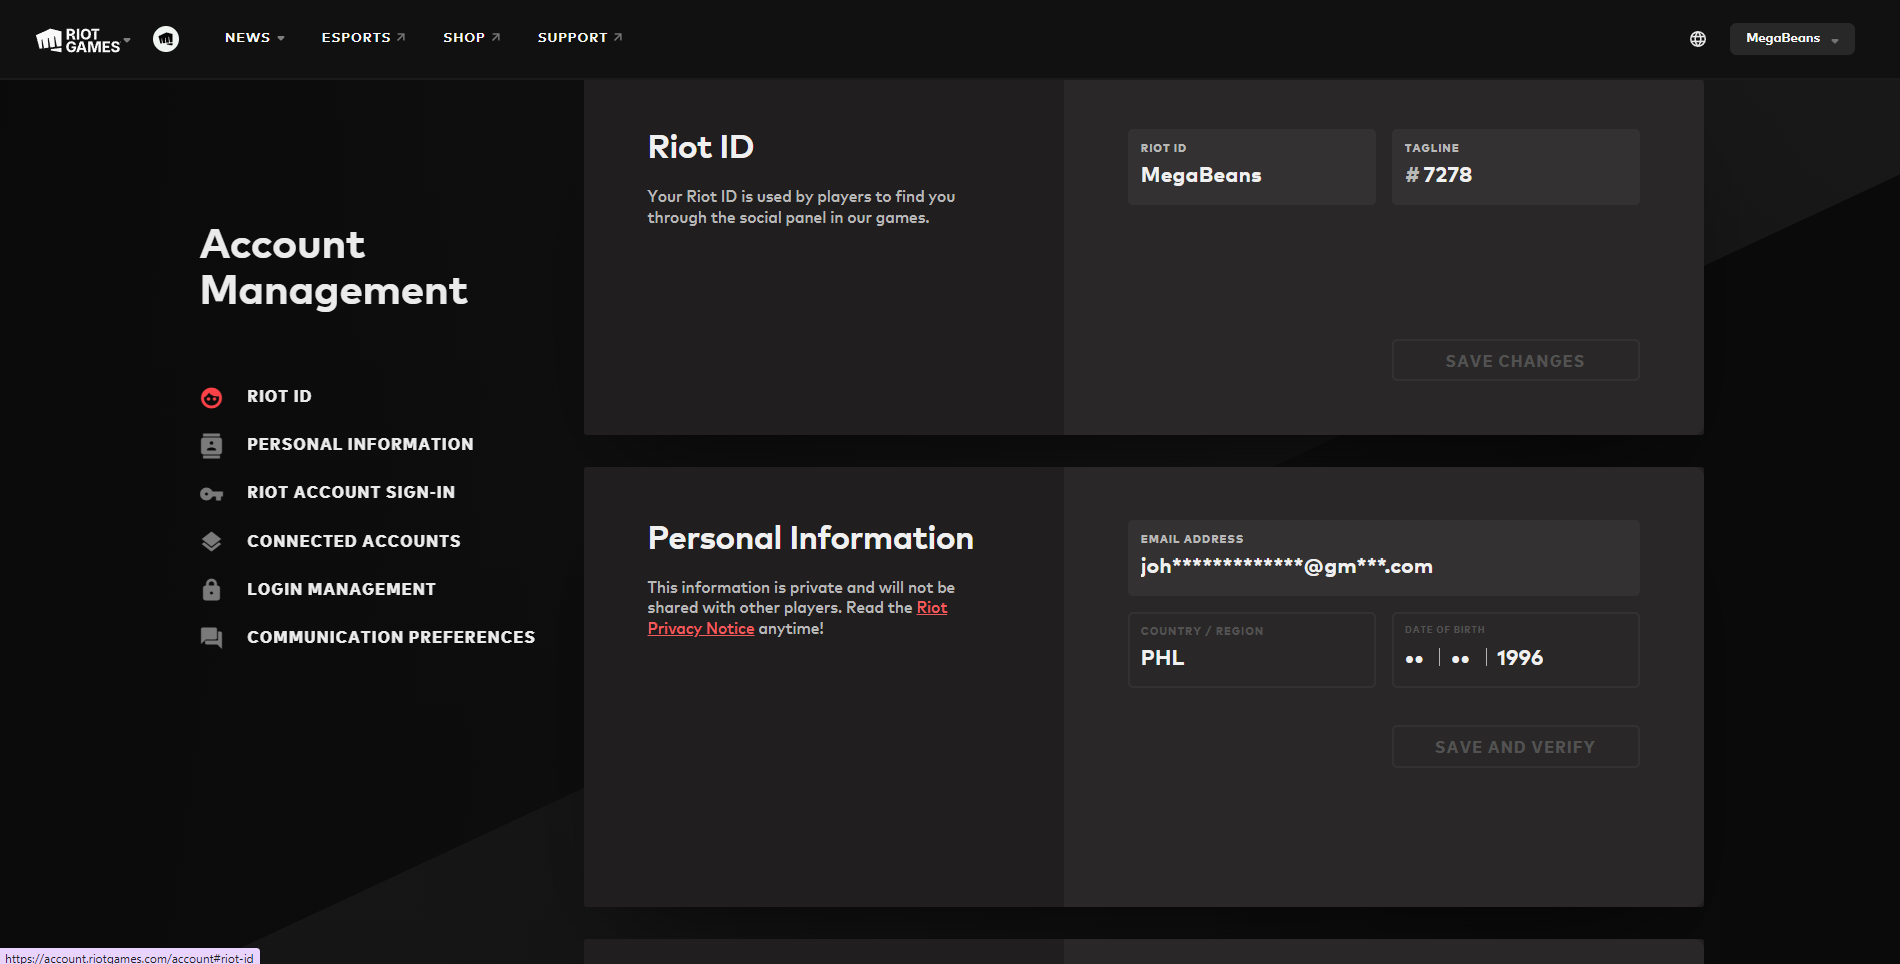Click the key icon for Riot Account Sign-In
This screenshot has height=964, width=1900.
[211, 494]
